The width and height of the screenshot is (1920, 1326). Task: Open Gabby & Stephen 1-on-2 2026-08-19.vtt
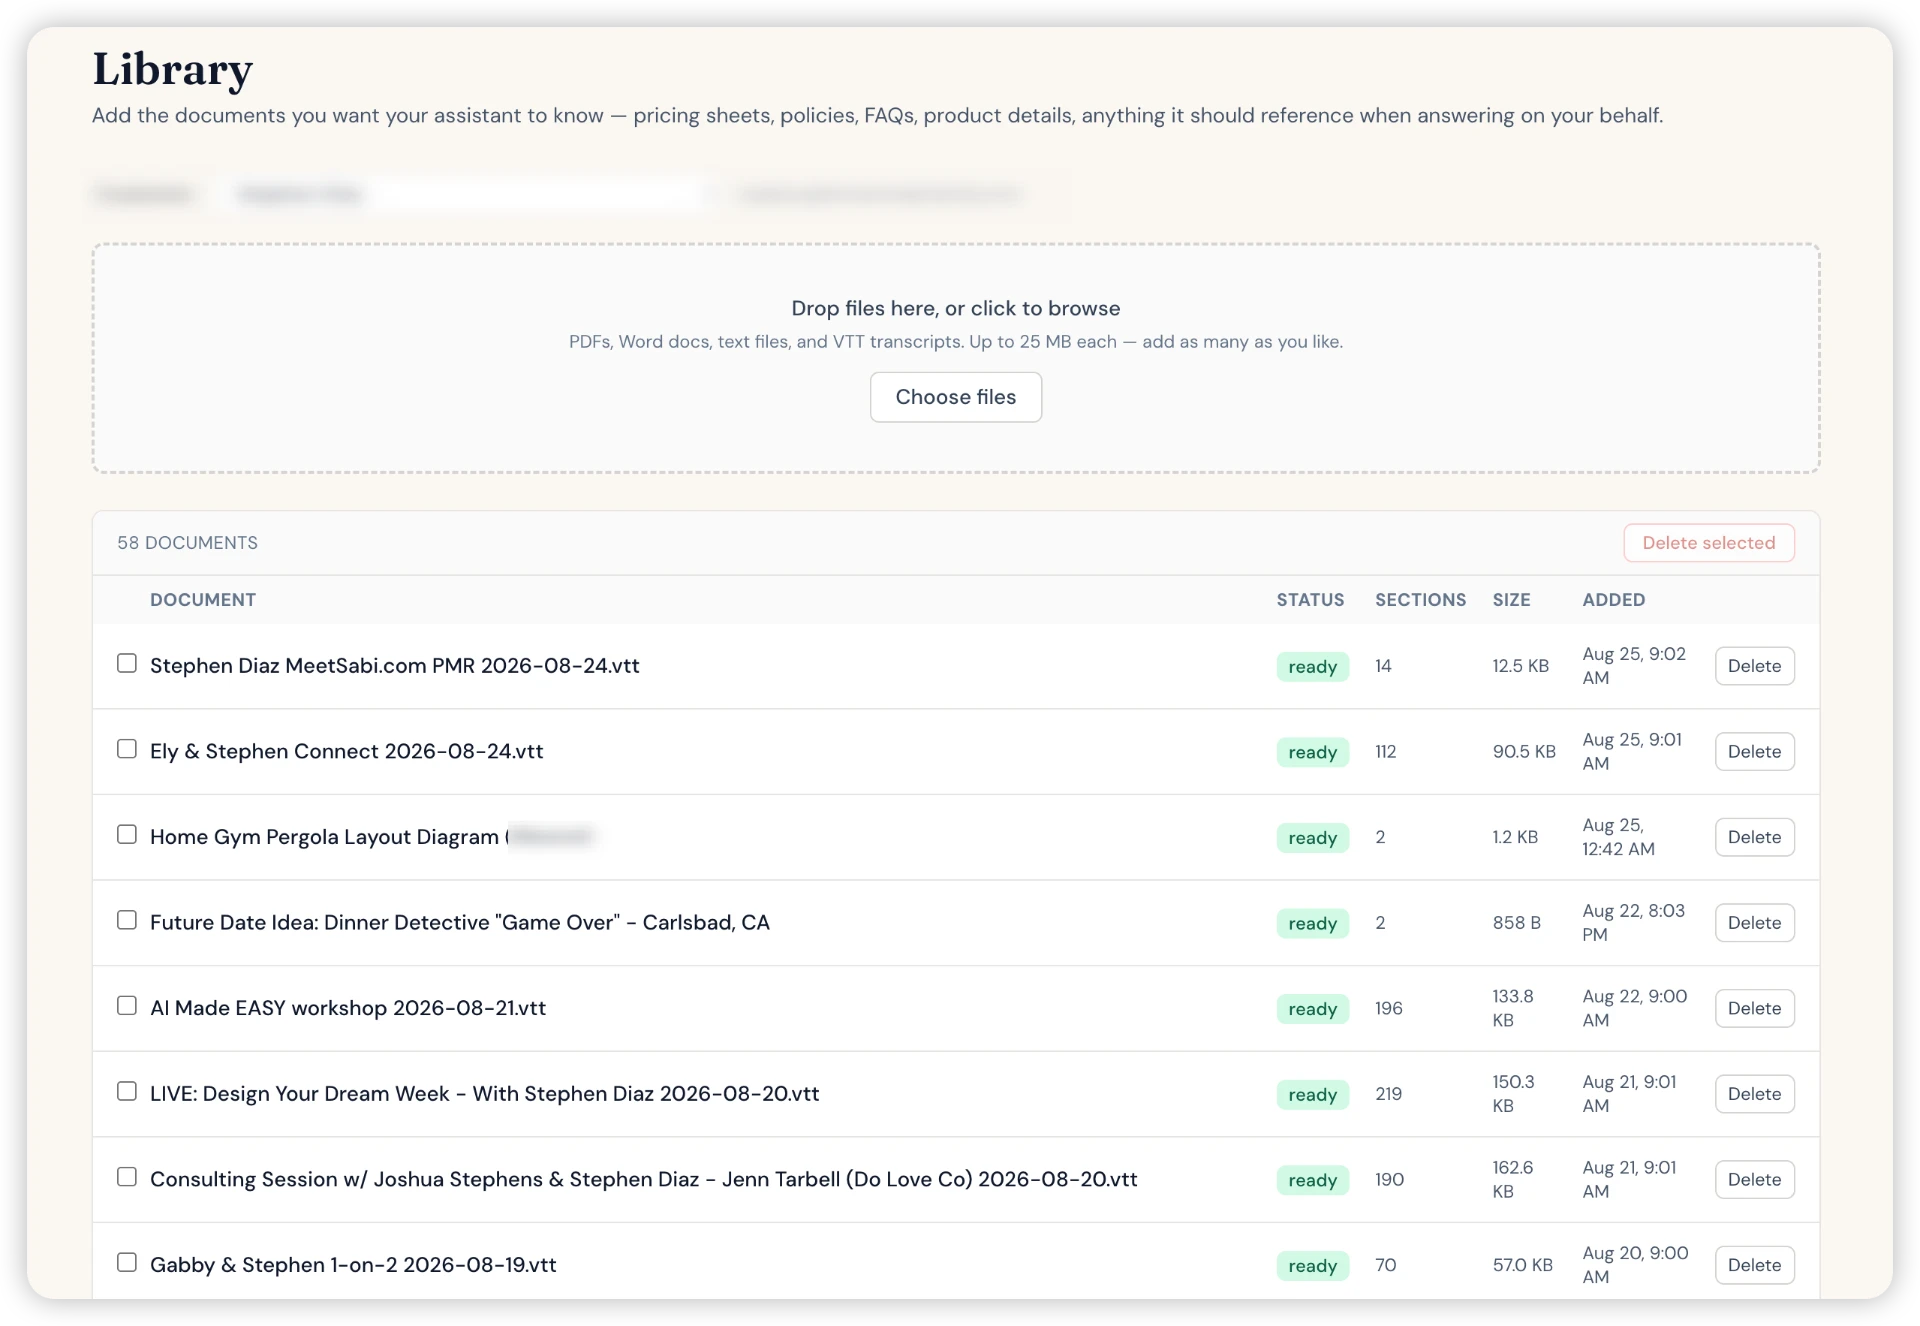coord(353,1265)
